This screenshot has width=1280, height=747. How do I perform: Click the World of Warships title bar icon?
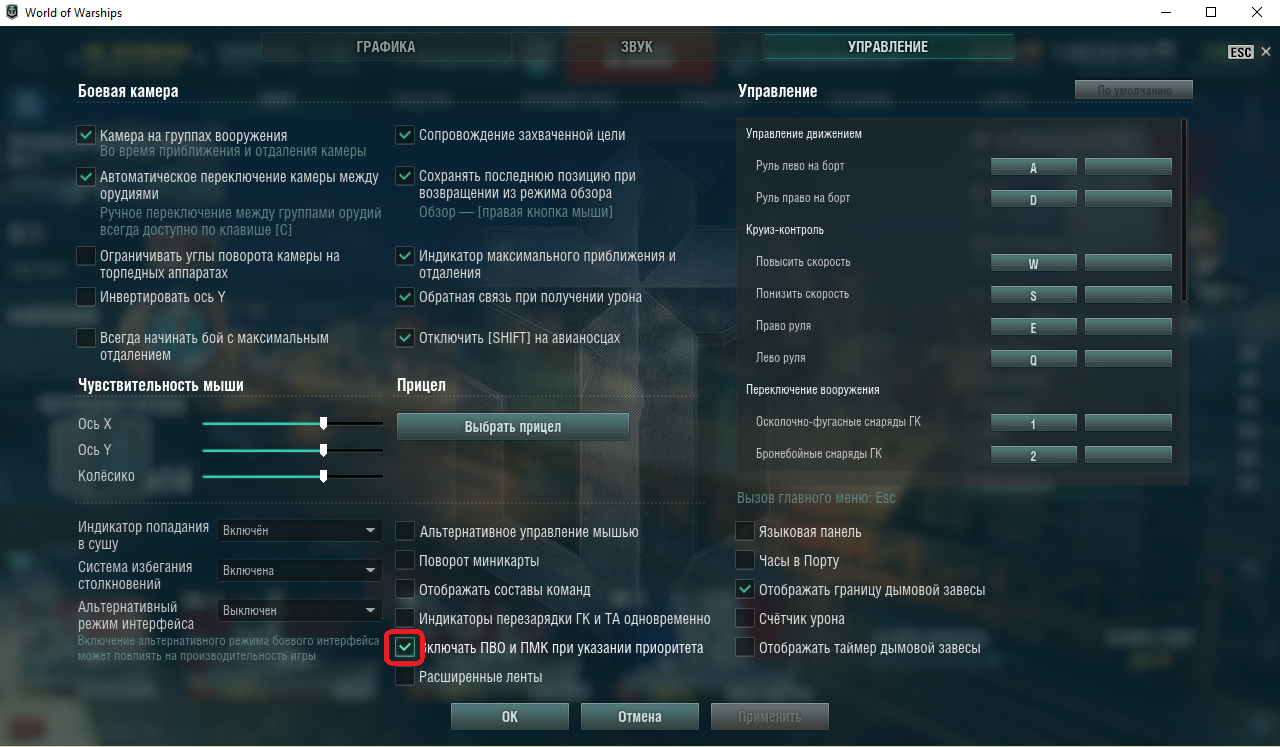coord(11,12)
